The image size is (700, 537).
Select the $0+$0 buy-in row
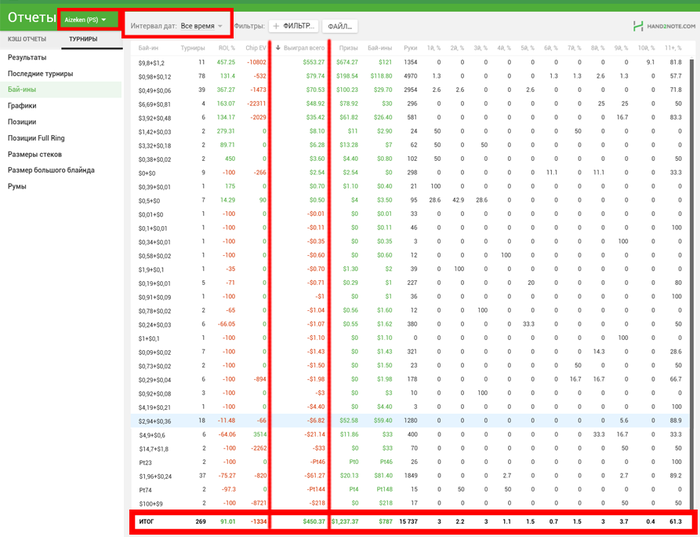pos(410,173)
